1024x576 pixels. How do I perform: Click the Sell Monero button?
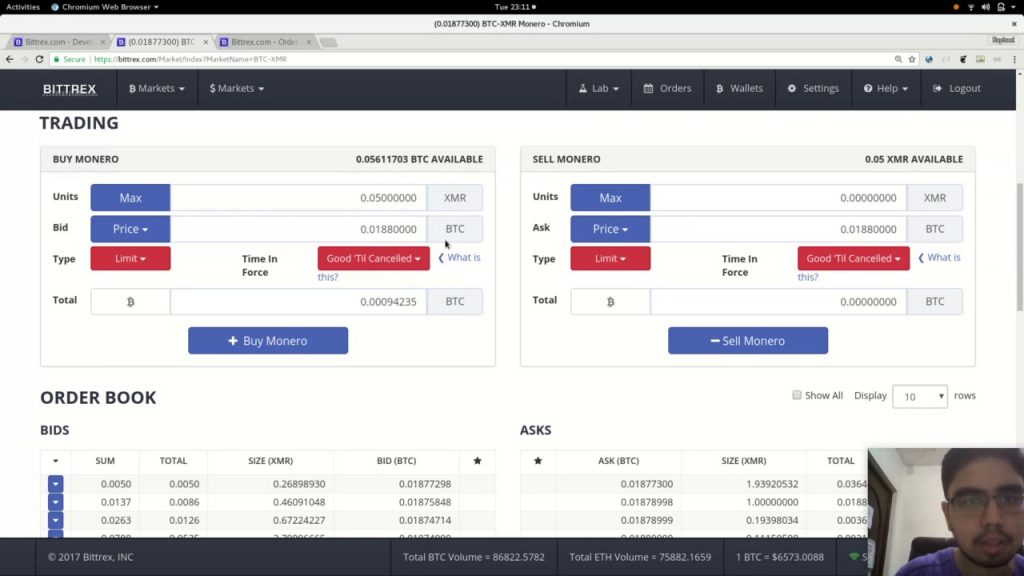[x=748, y=340]
